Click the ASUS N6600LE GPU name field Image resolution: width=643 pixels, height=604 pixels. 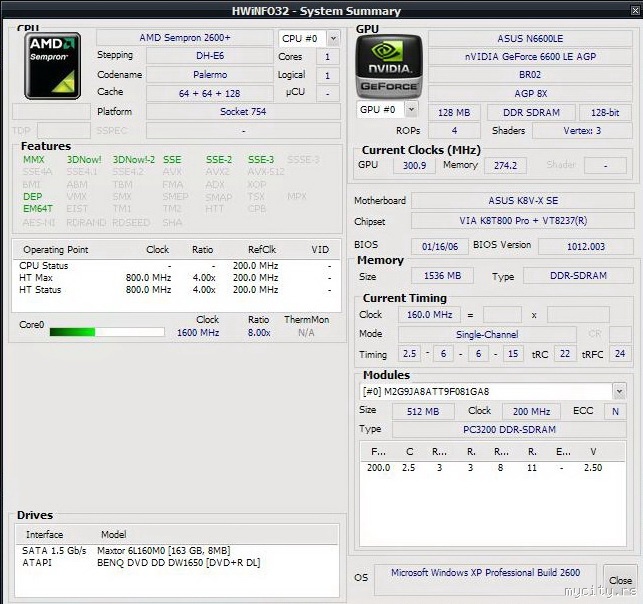click(530, 39)
